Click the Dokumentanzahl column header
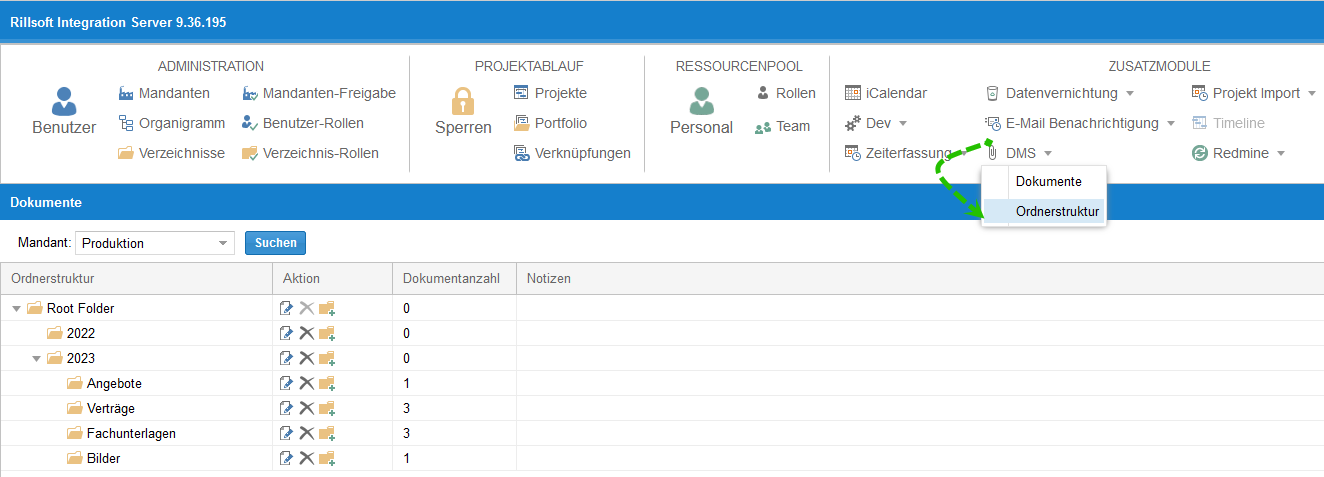 (x=454, y=278)
